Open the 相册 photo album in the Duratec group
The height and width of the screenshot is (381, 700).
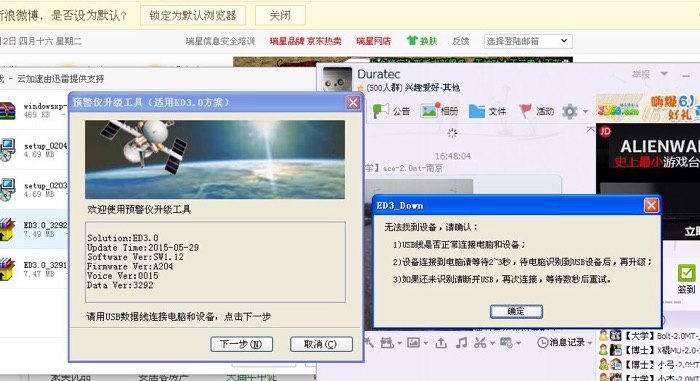[x=439, y=111]
